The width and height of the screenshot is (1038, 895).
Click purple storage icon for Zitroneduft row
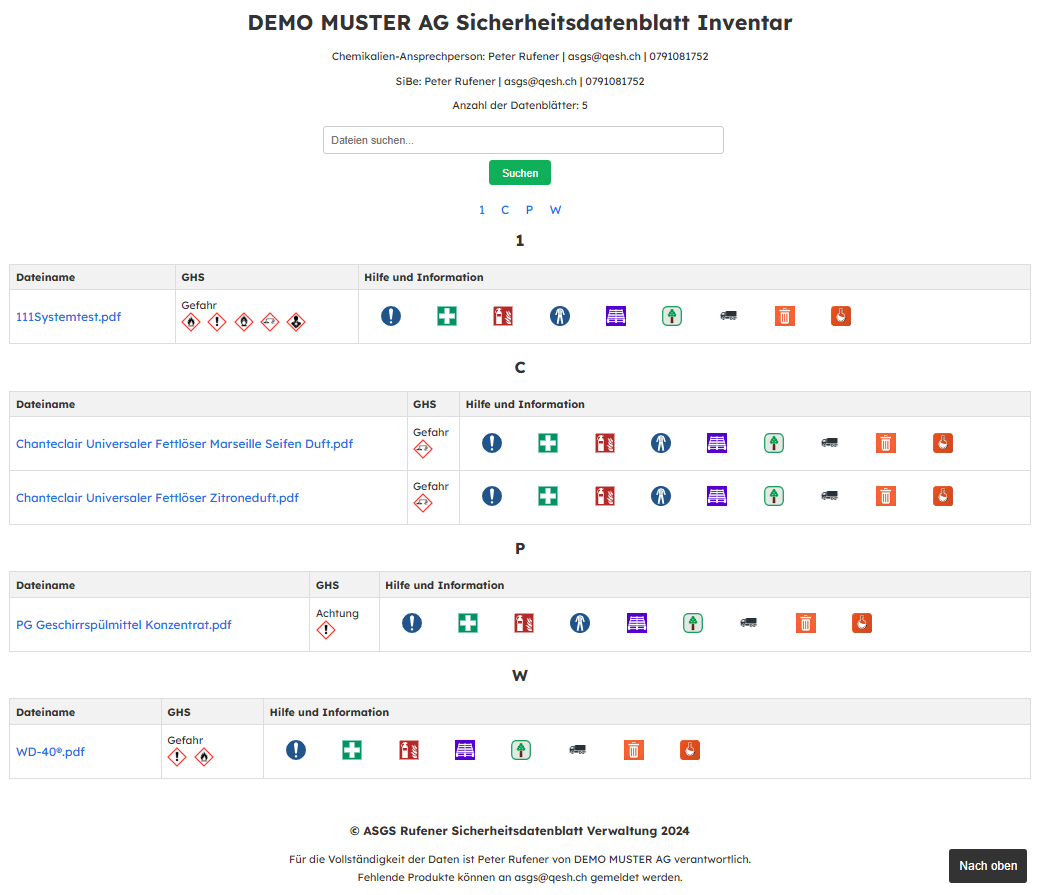716,496
